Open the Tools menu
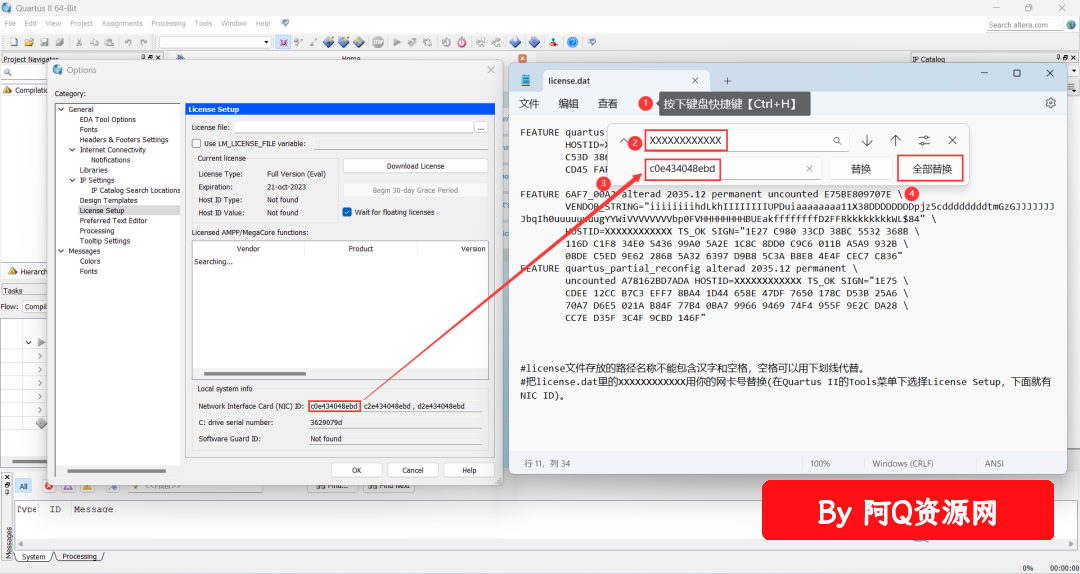Screen dimensions: 1080x574 tap(203, 23)
